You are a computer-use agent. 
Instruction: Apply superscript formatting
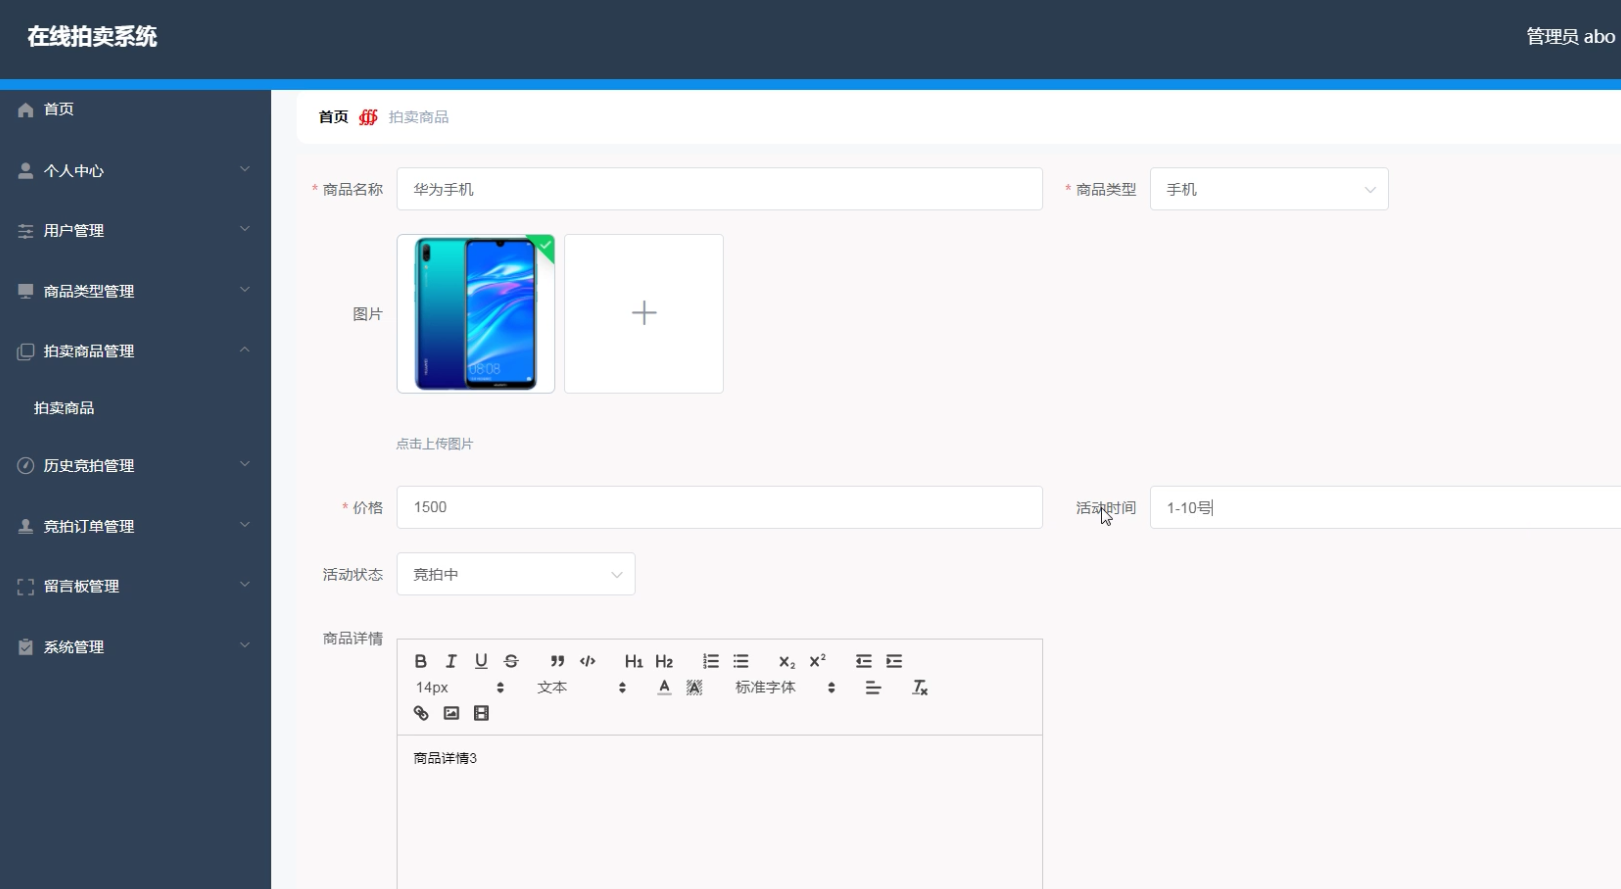pos(817,661)
